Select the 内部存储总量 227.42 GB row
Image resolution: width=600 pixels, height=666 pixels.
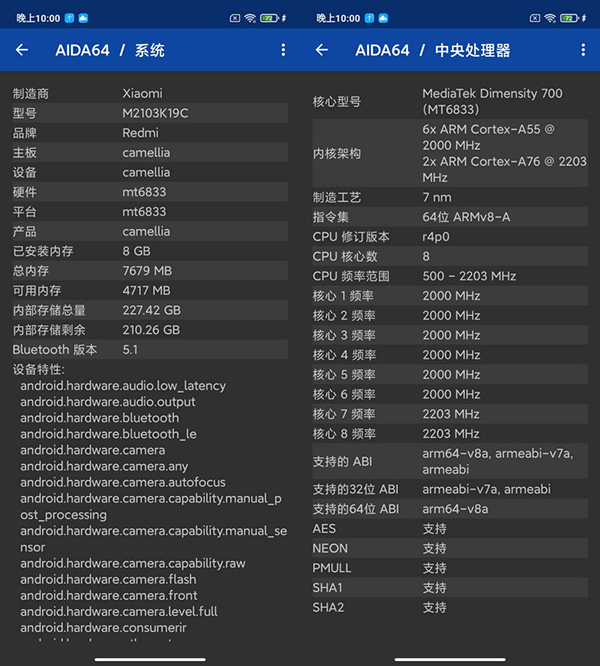pyautogui.click(x=150, y=310)
